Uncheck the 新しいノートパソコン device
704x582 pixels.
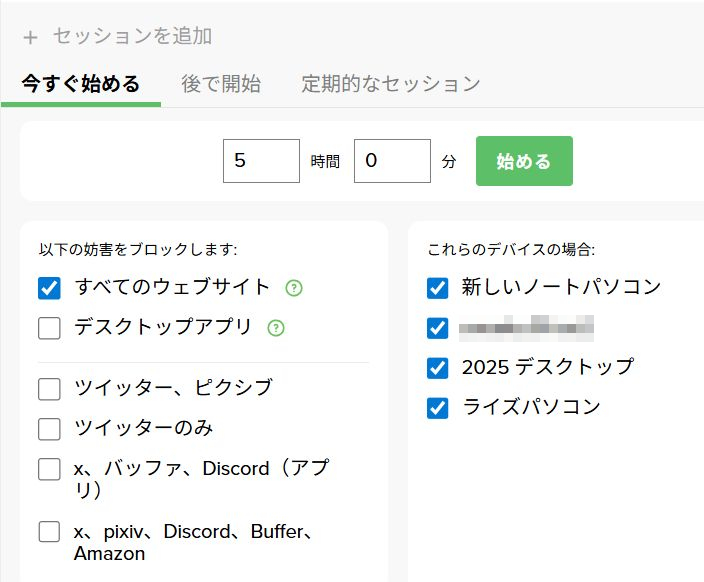pos(437,288)
